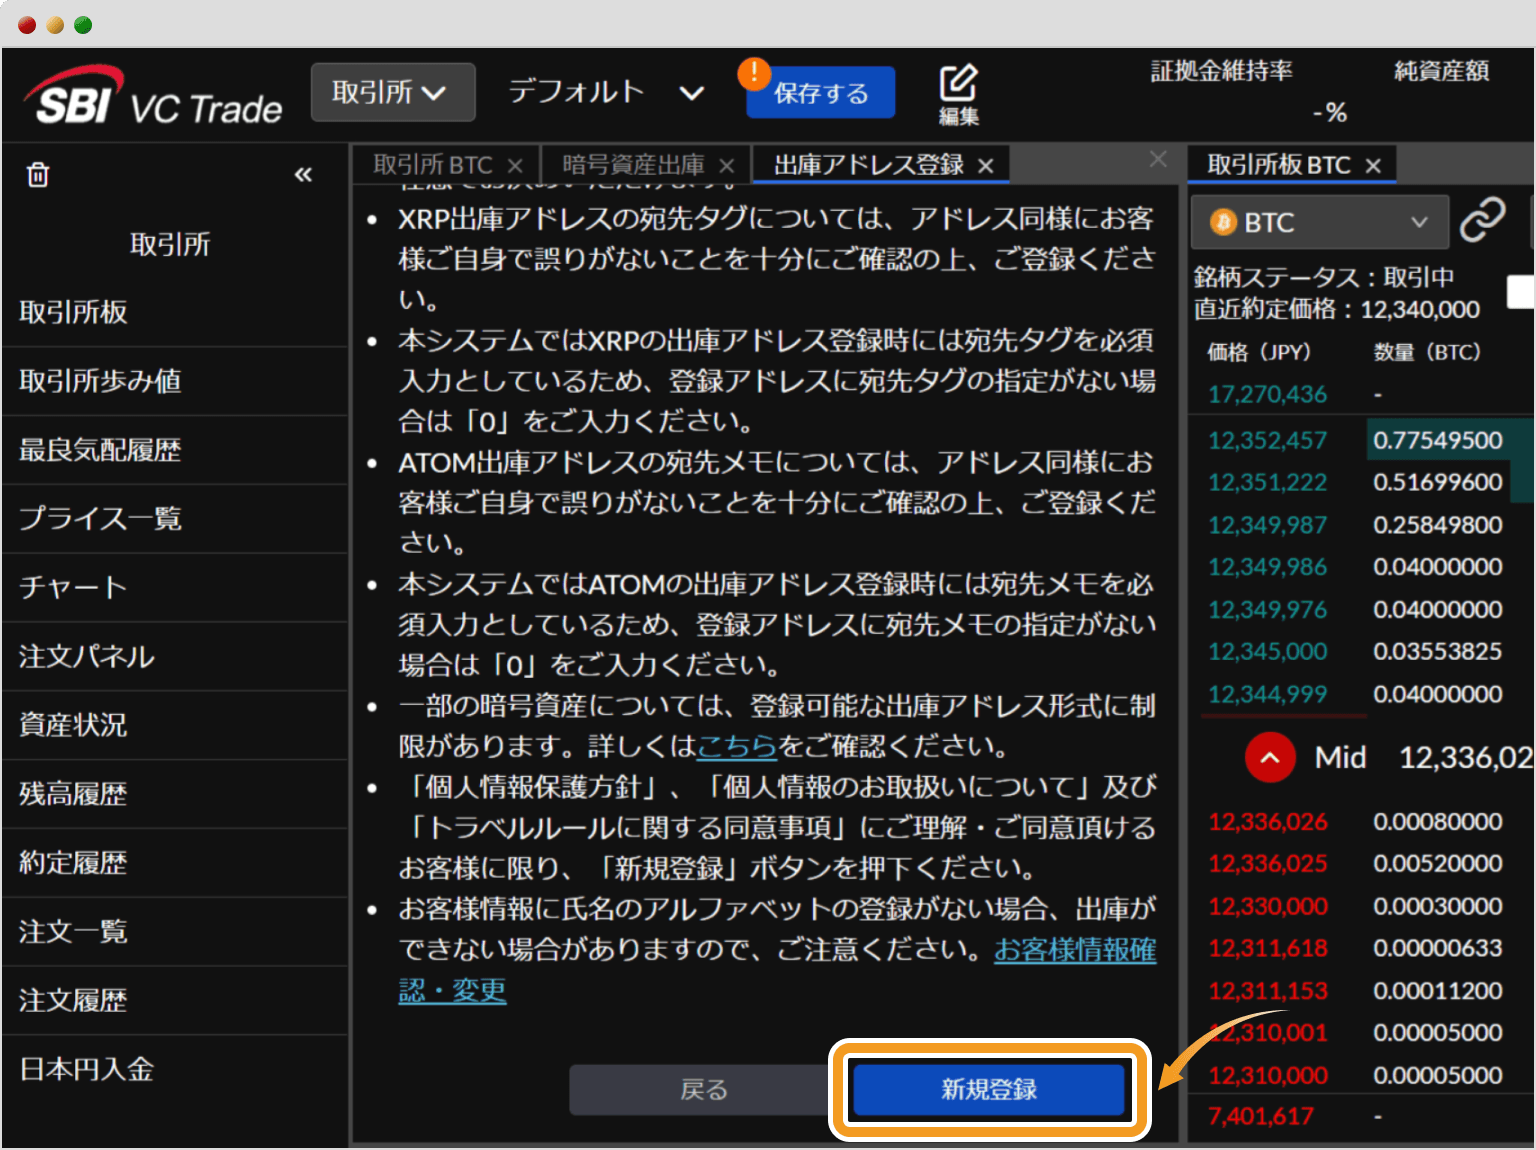This screenshot has height=1150, width=1536.
Task: Open 注文パネル in sidebar
Action: tap(175, 656)
